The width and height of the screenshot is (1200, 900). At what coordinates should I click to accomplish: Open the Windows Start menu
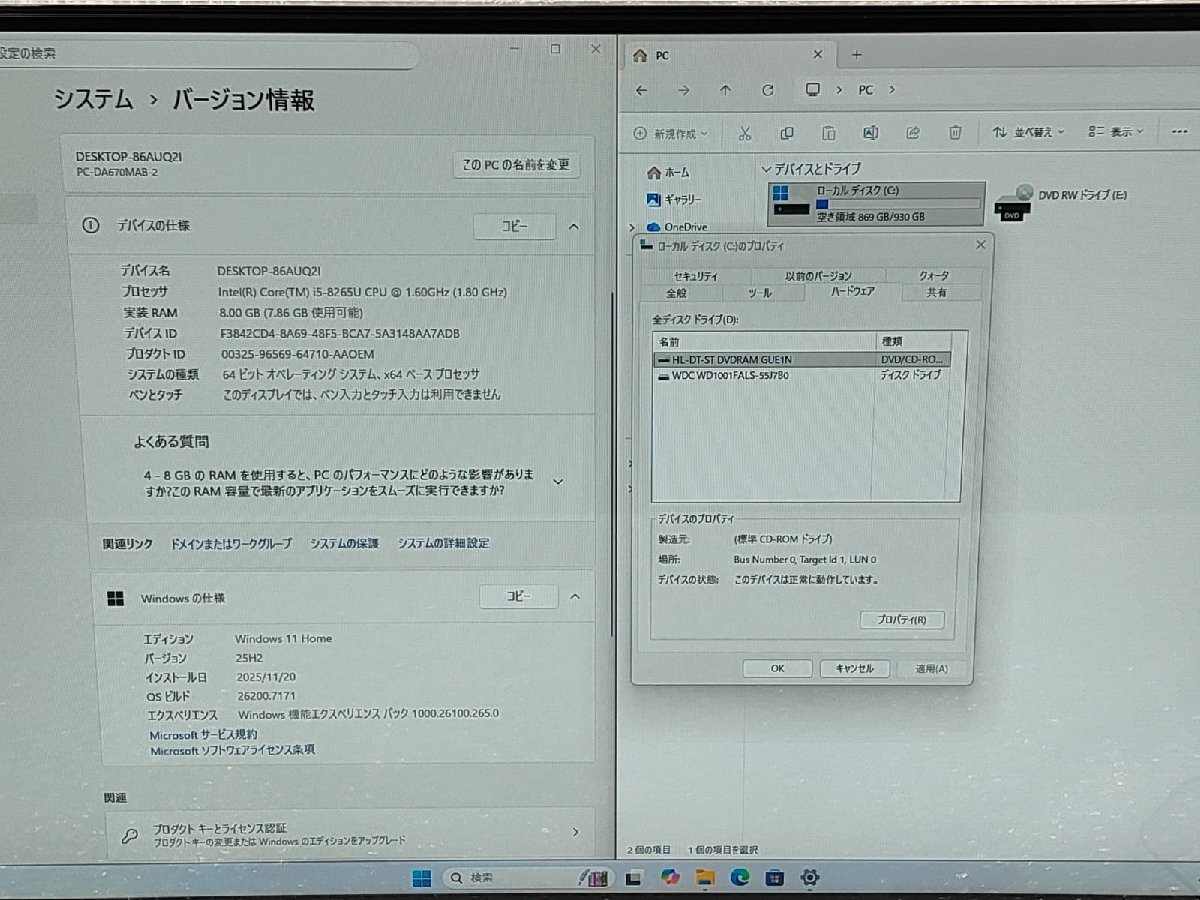pos(421,878)
